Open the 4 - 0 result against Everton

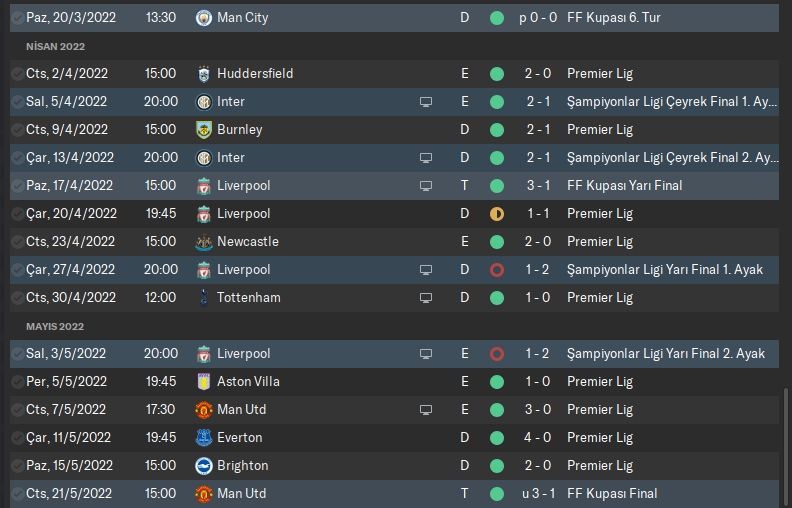pyautogui.click(x=537, y=438)
